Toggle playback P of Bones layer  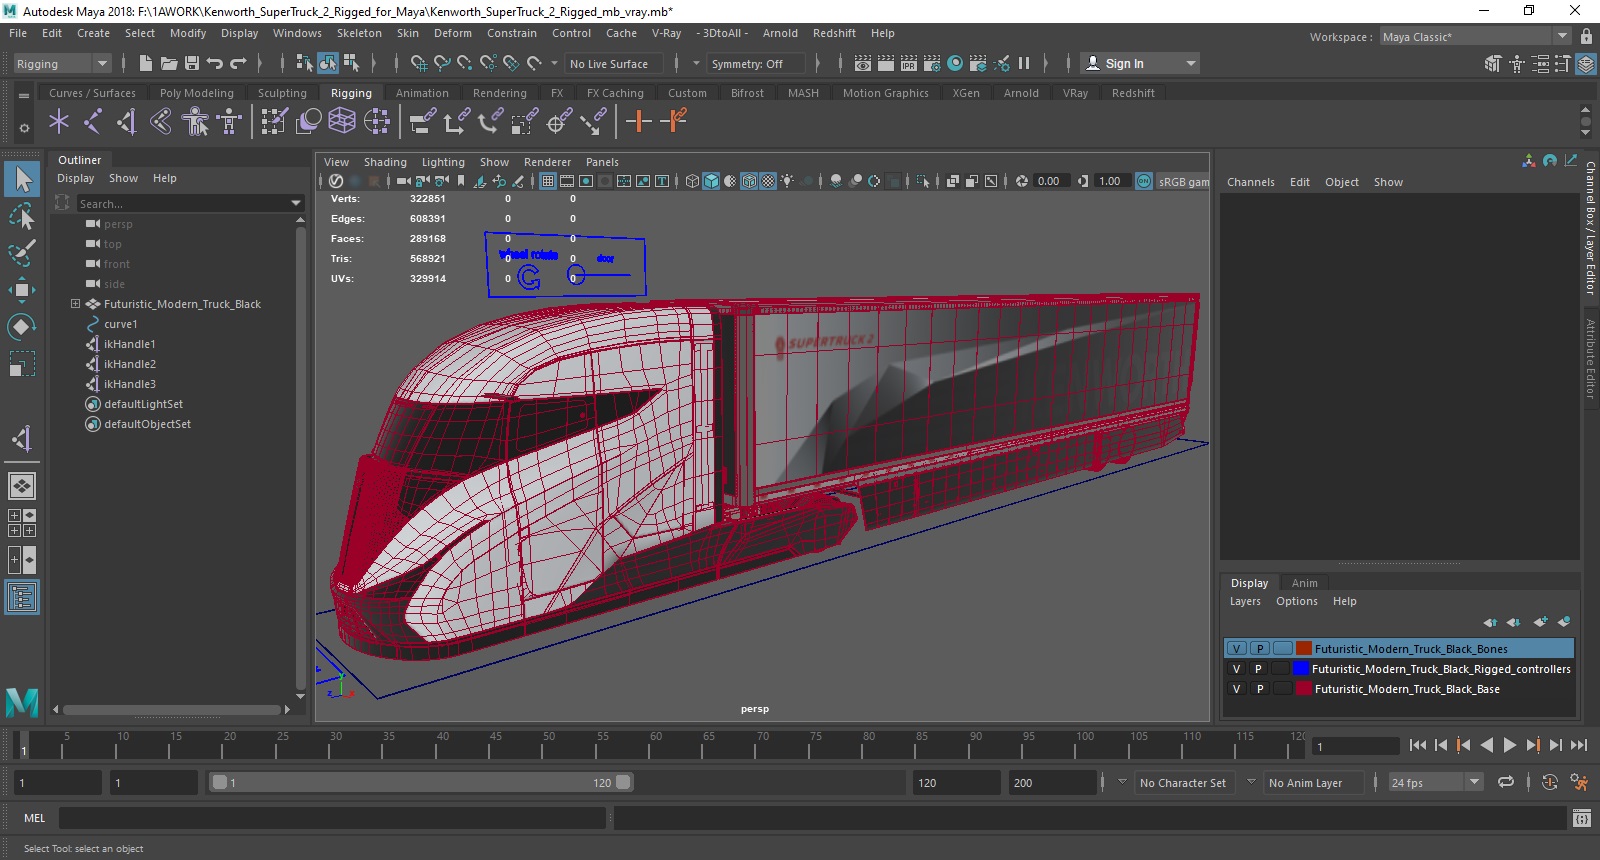pyautogui.click(x=1260, y=648)
